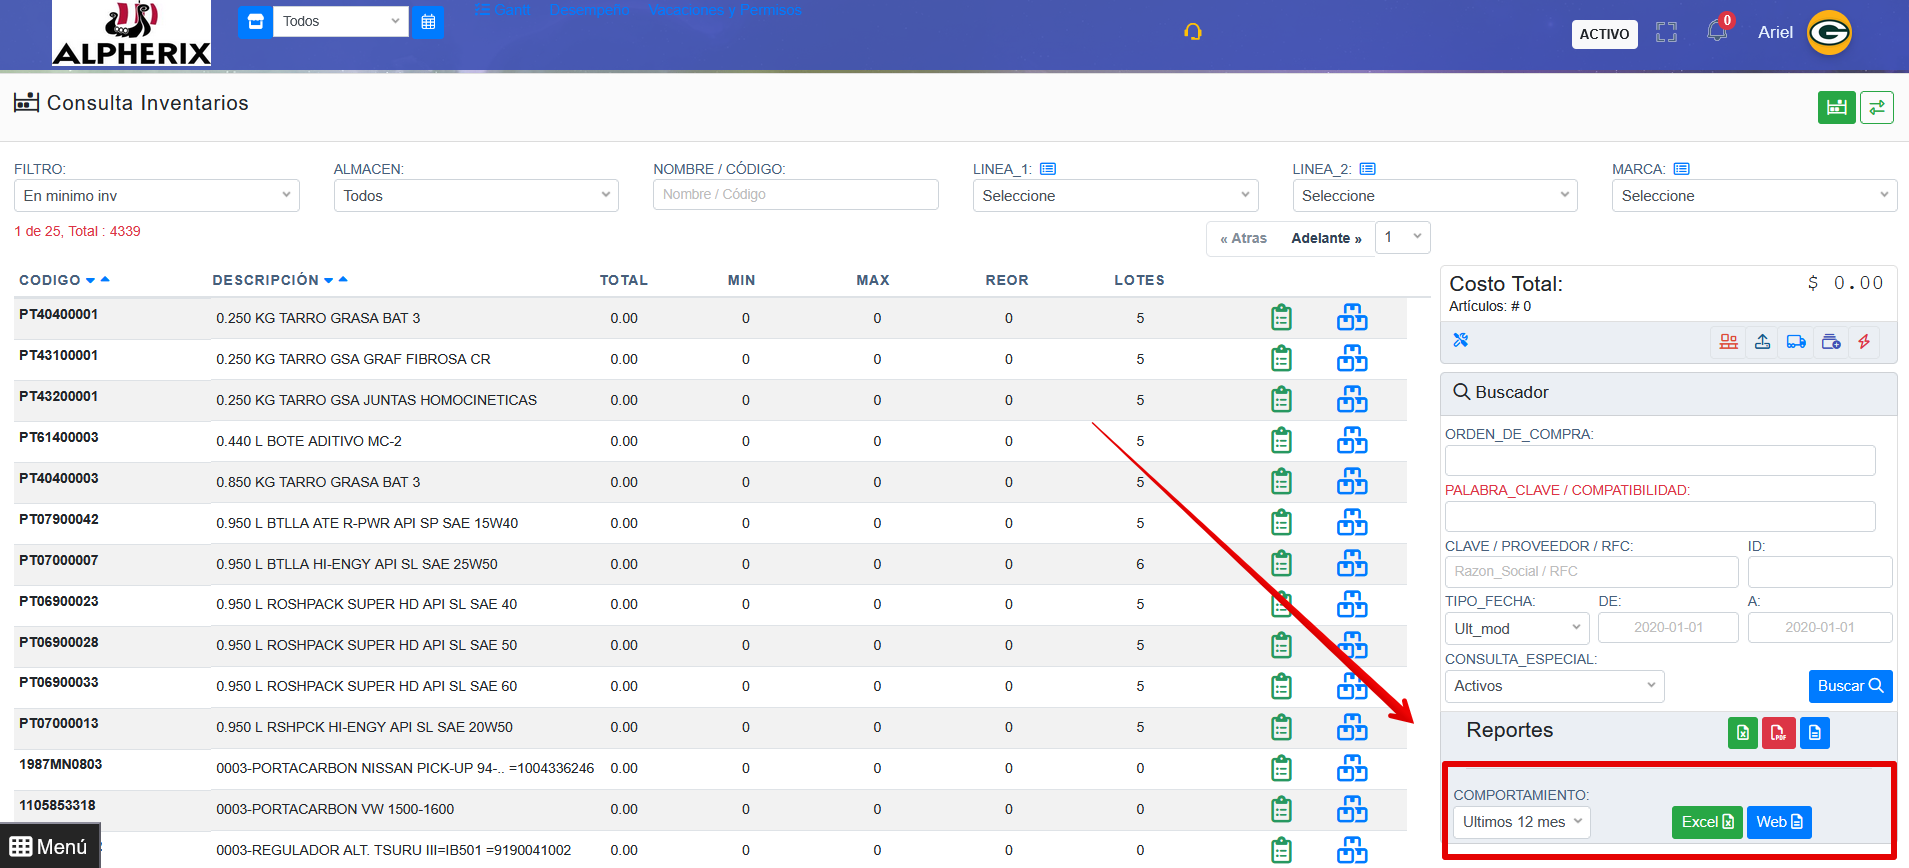Click the calendar icon in the header
Viewport: 1909px width, 868px height.
coord(428,22)
